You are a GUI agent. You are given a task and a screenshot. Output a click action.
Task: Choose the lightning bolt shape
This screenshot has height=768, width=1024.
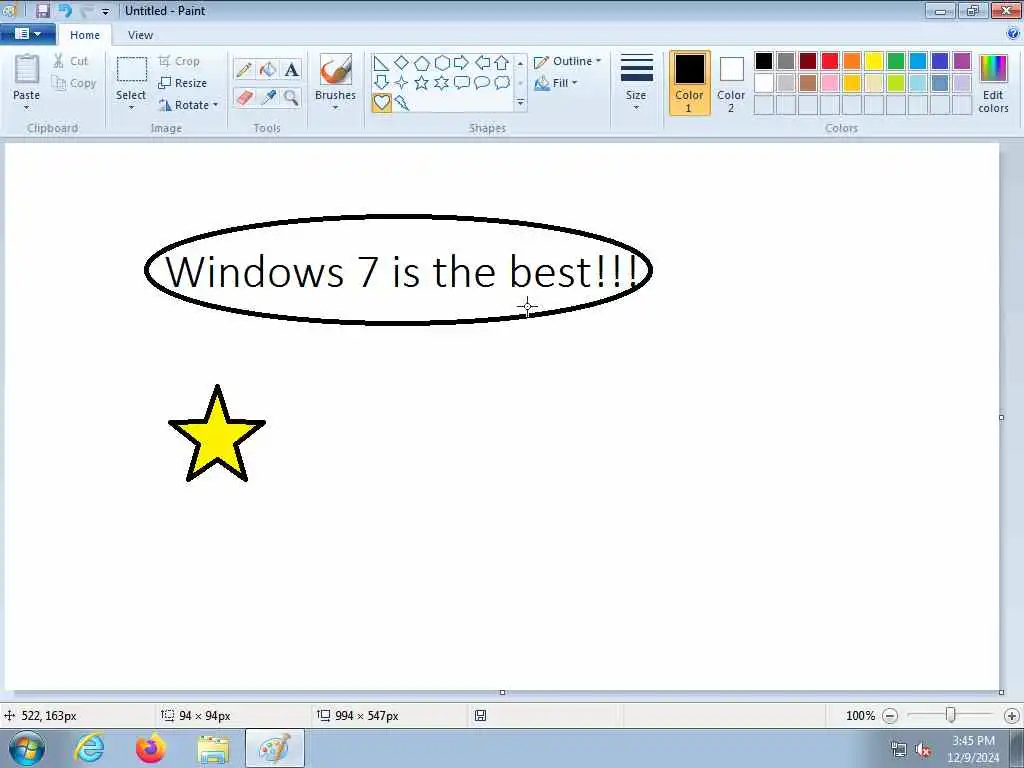click(x=402, y=103)
